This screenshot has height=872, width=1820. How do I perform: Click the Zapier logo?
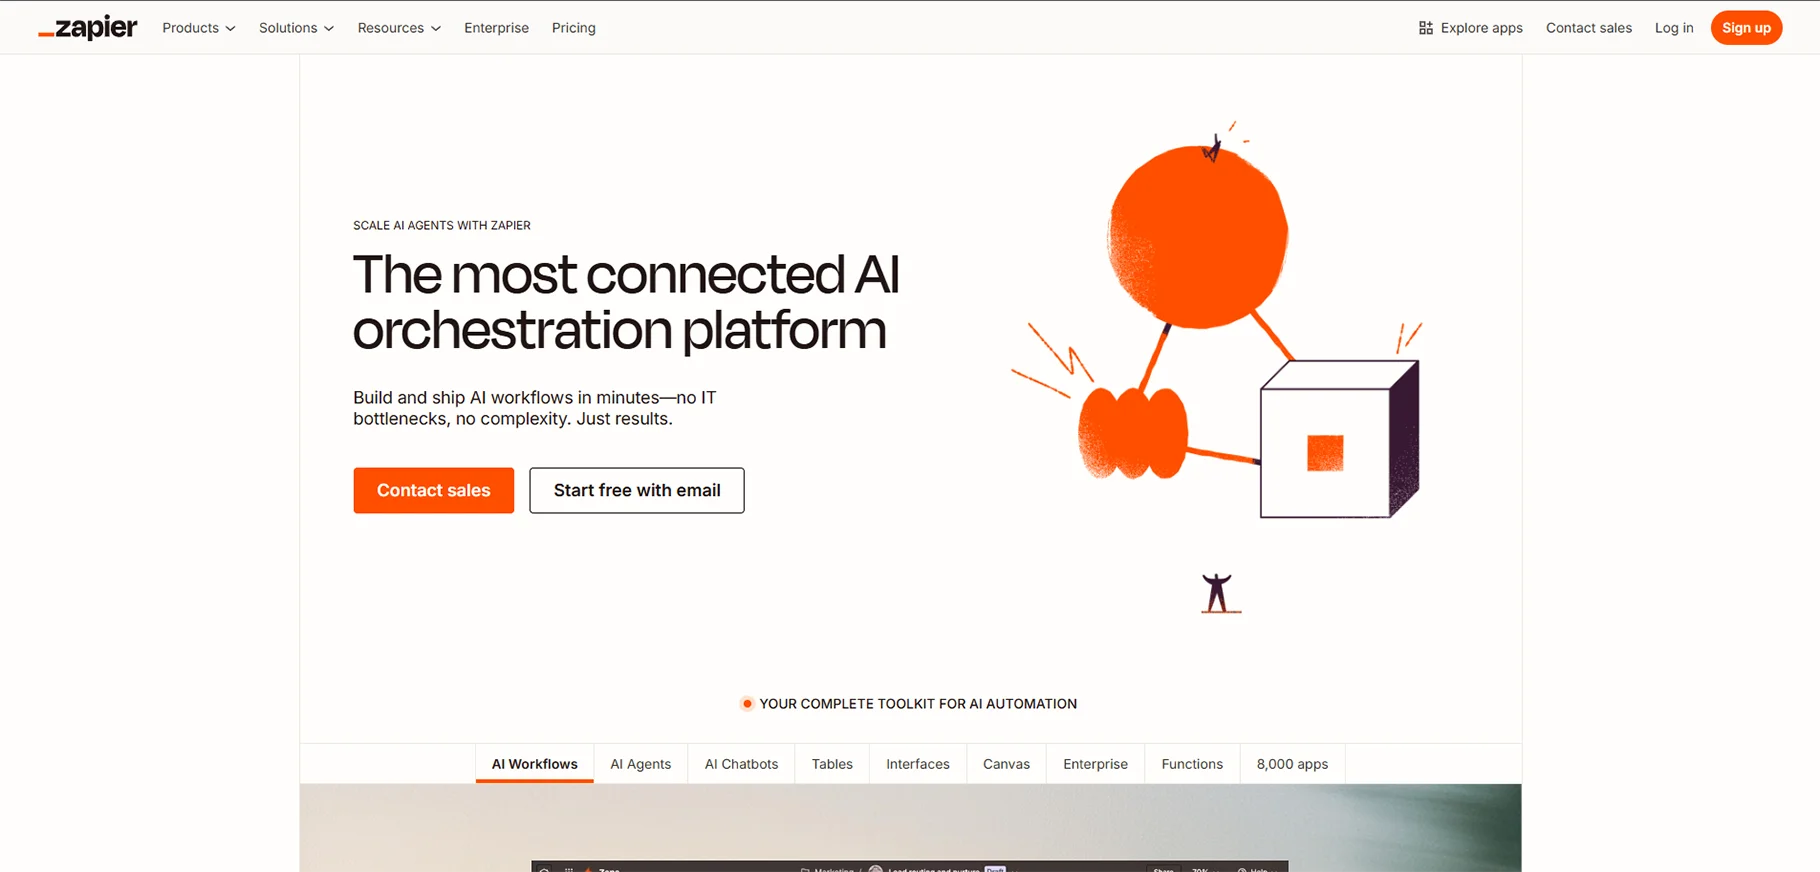click(88, 28)
